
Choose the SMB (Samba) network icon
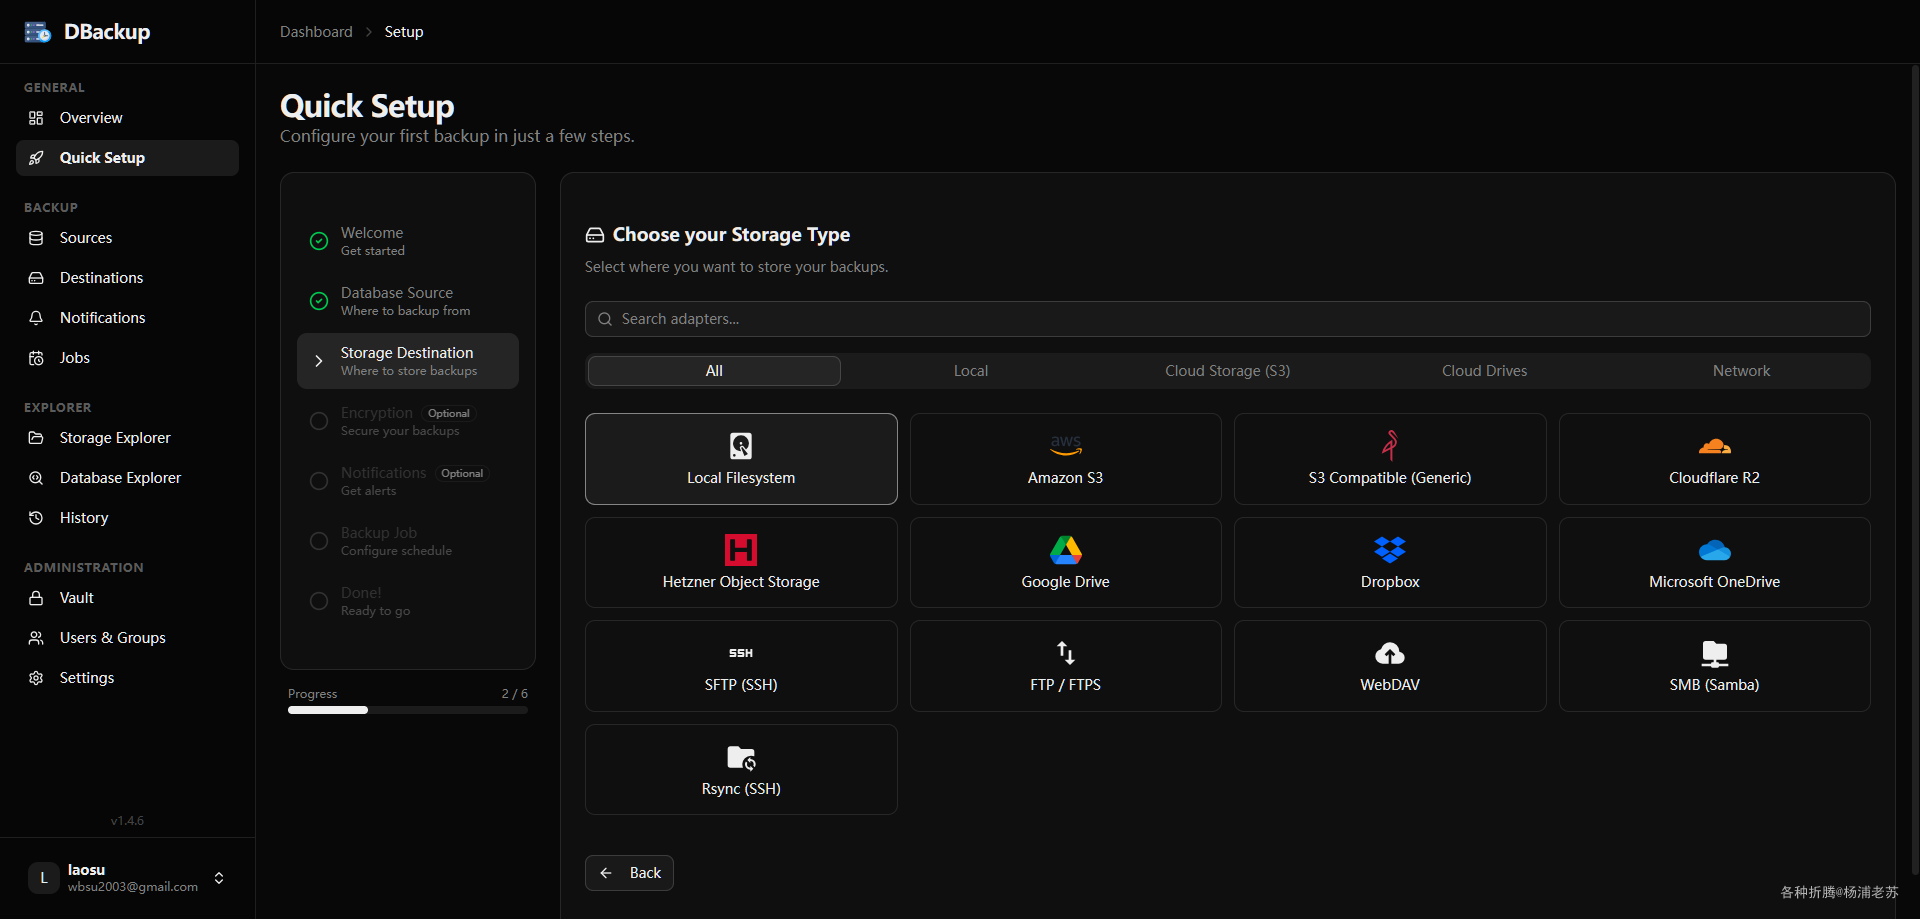tap(1714, 653)
